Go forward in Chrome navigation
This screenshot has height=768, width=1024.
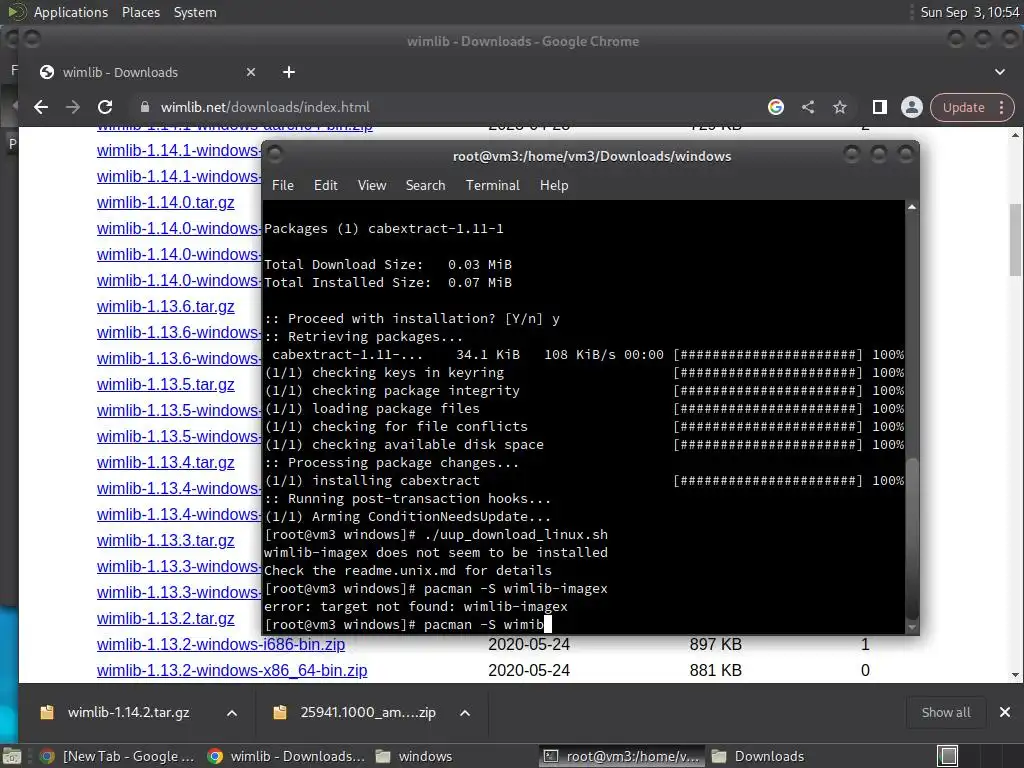pos(72,107)
